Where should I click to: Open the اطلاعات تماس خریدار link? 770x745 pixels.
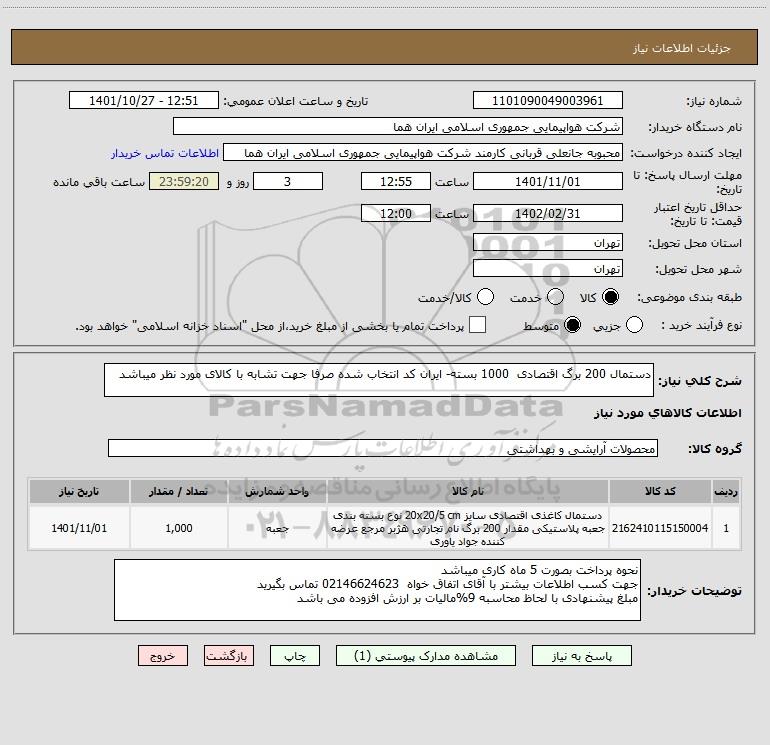pyautogui.click(x=165, y=153)
